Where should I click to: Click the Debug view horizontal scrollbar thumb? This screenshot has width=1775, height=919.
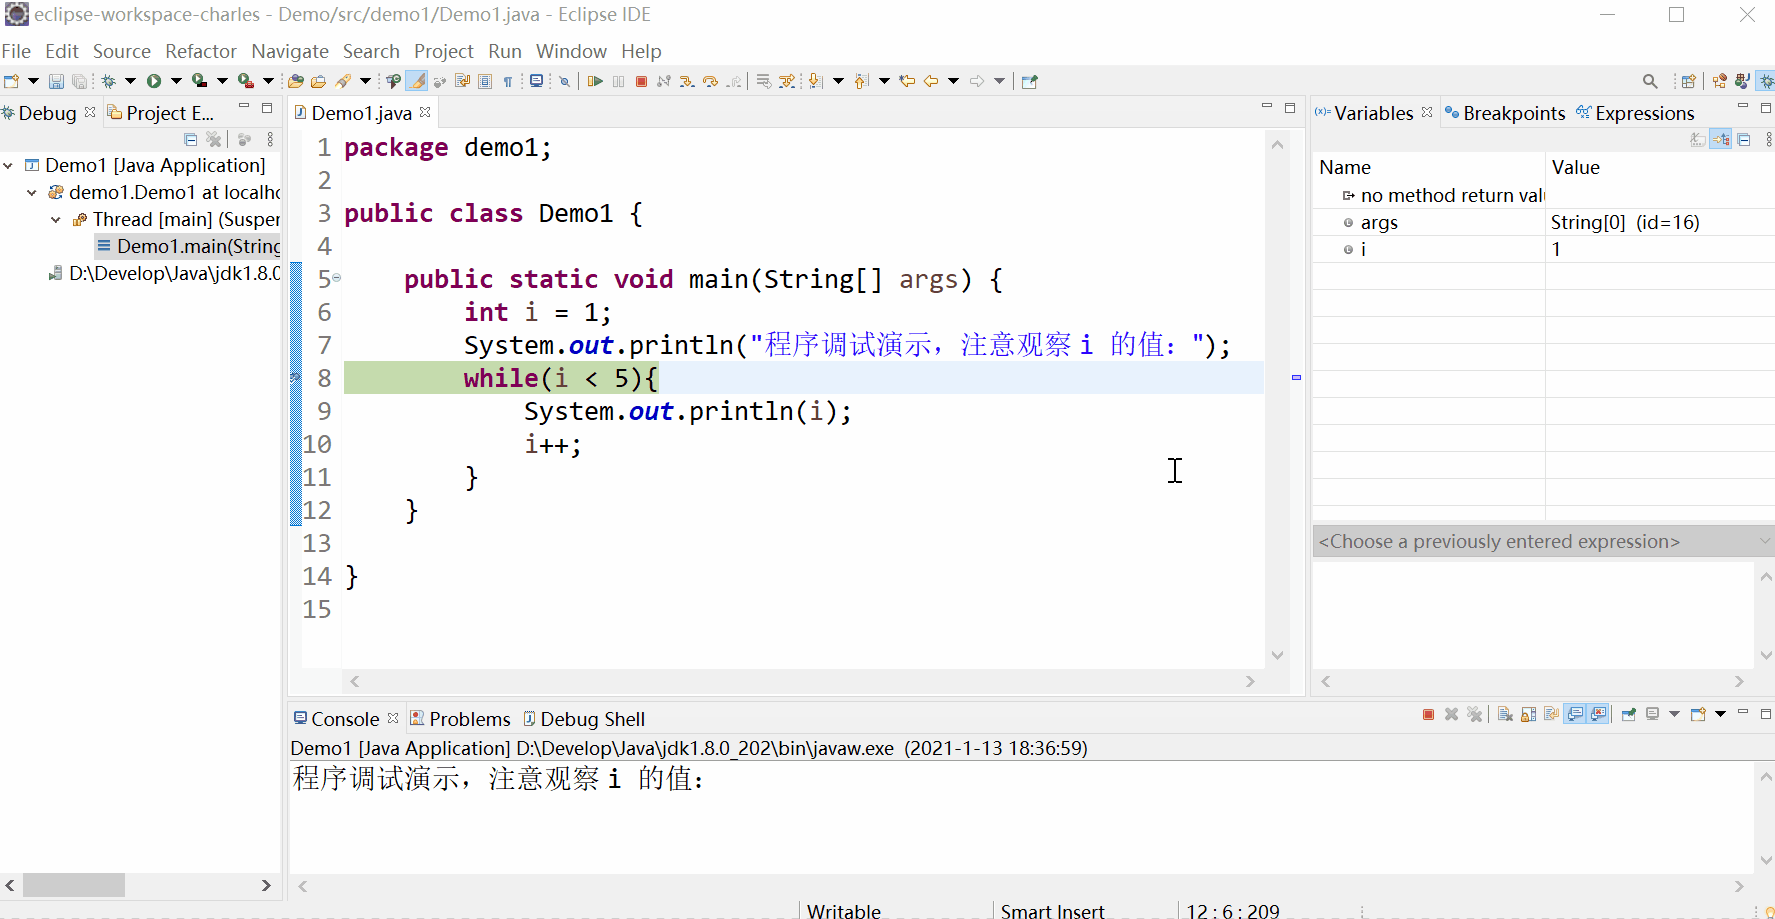[74, 885]
